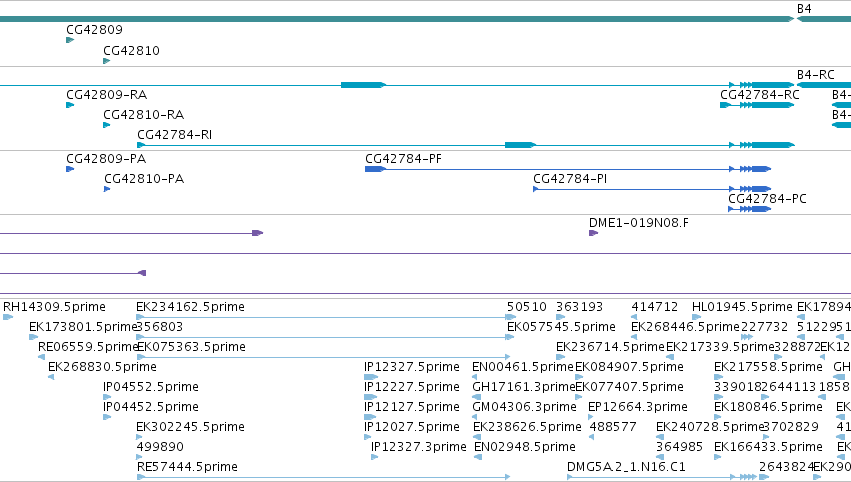Image resolution: width=851 pixels, height=482 pixels.
Task: Select EST EK234162.5prime
Action: click(190, 307)
